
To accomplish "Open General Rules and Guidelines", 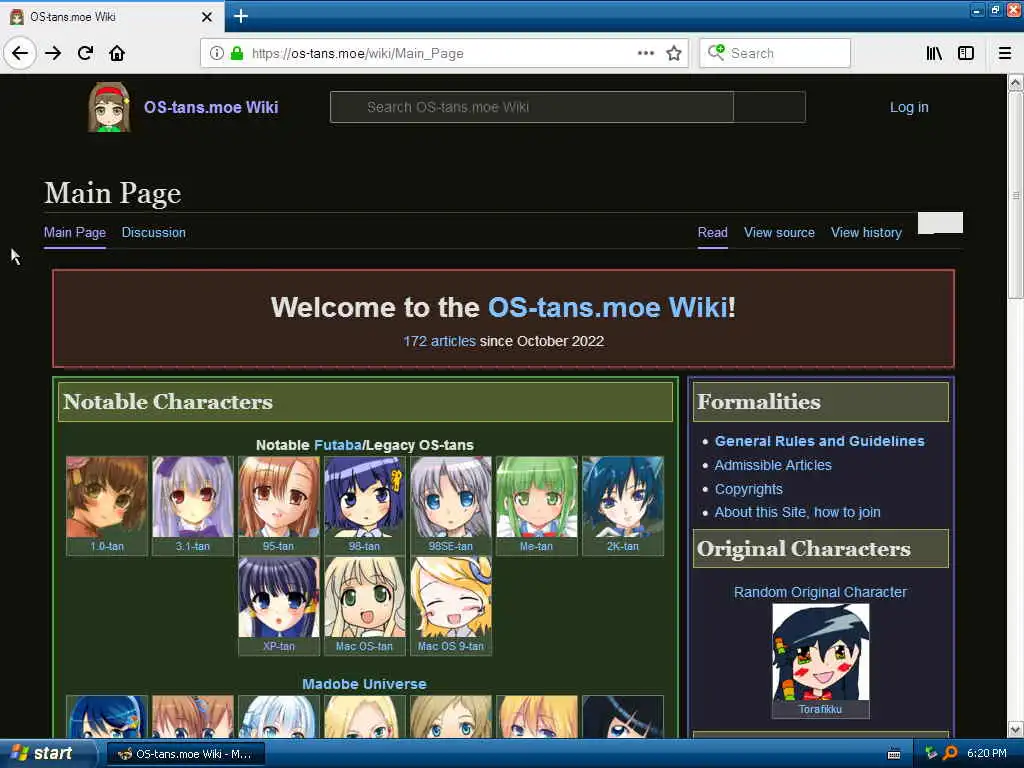I will 820,441.
